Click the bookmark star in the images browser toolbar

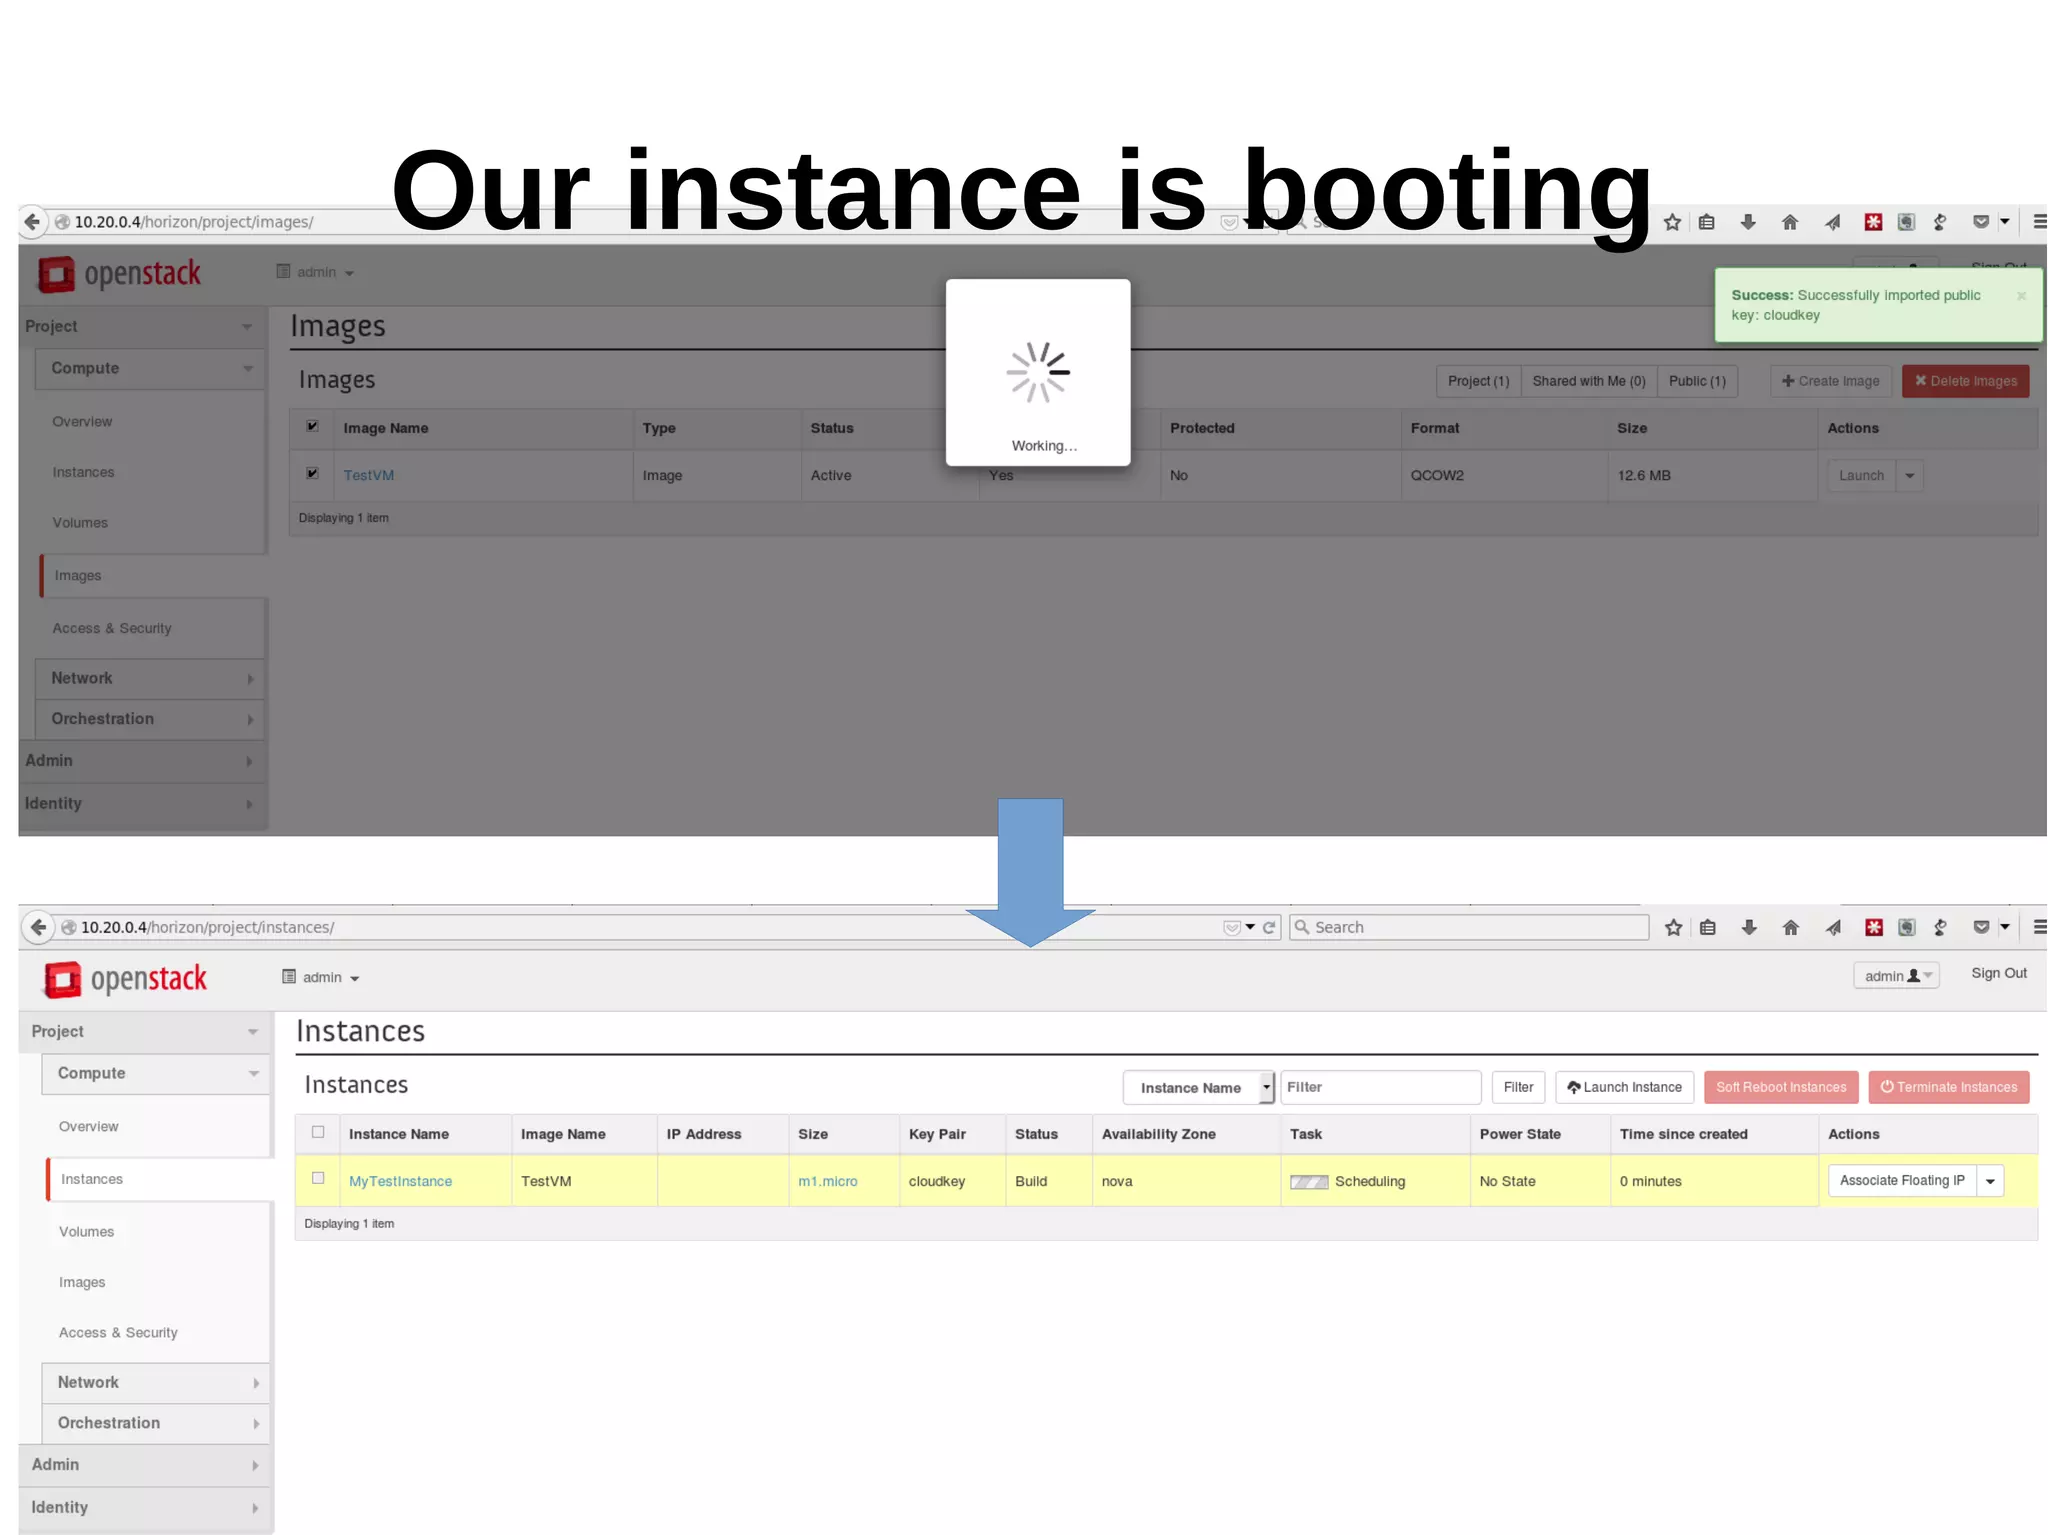click(x=1672, y=222)
